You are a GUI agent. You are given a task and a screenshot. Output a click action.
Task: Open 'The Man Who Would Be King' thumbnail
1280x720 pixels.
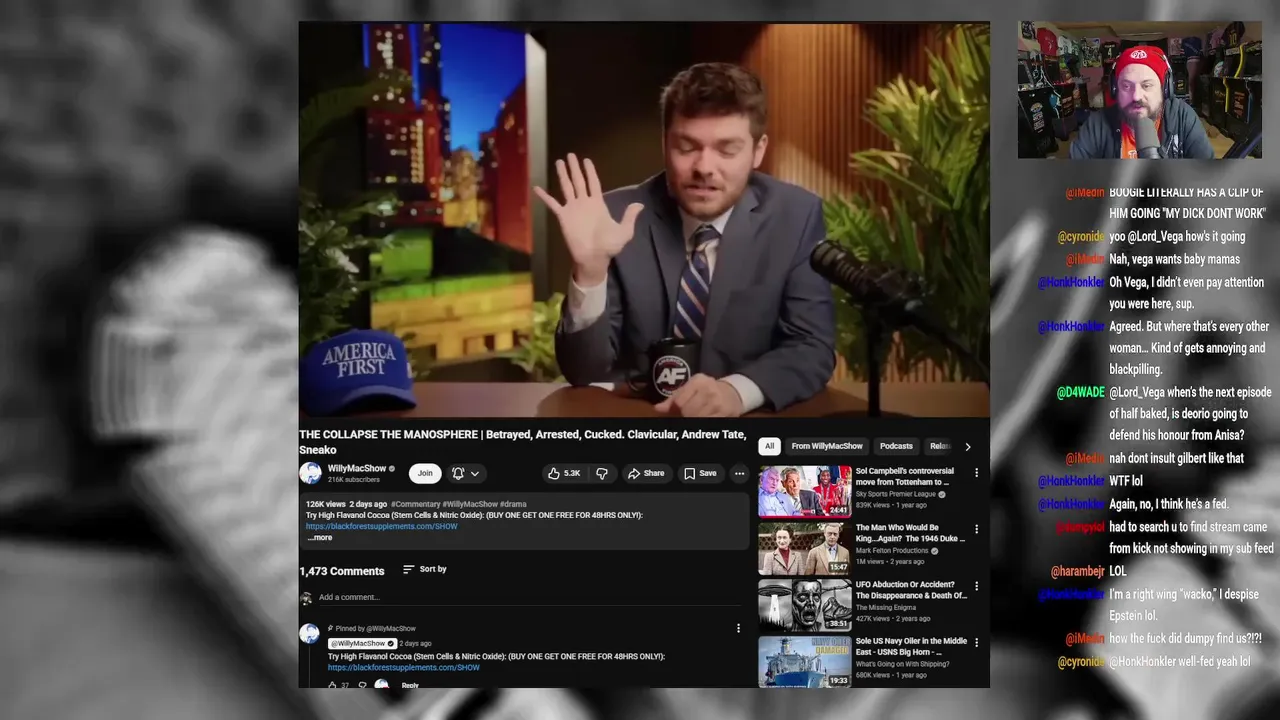click(804, 547)
